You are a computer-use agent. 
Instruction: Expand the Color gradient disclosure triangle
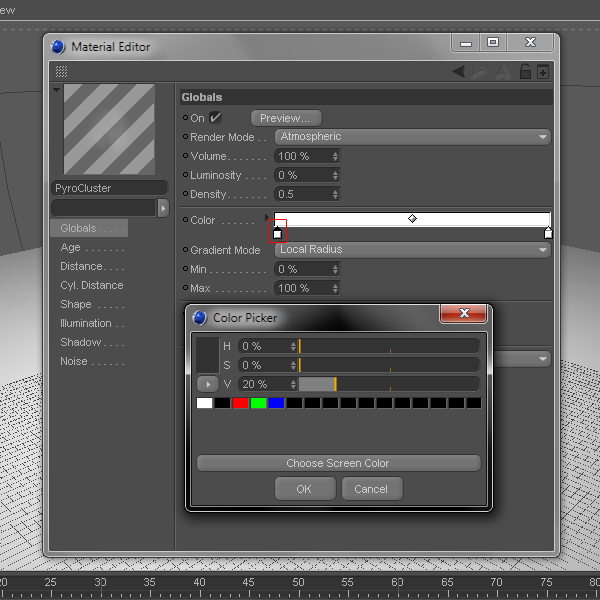pyautogui.click(x=267, y=218)
